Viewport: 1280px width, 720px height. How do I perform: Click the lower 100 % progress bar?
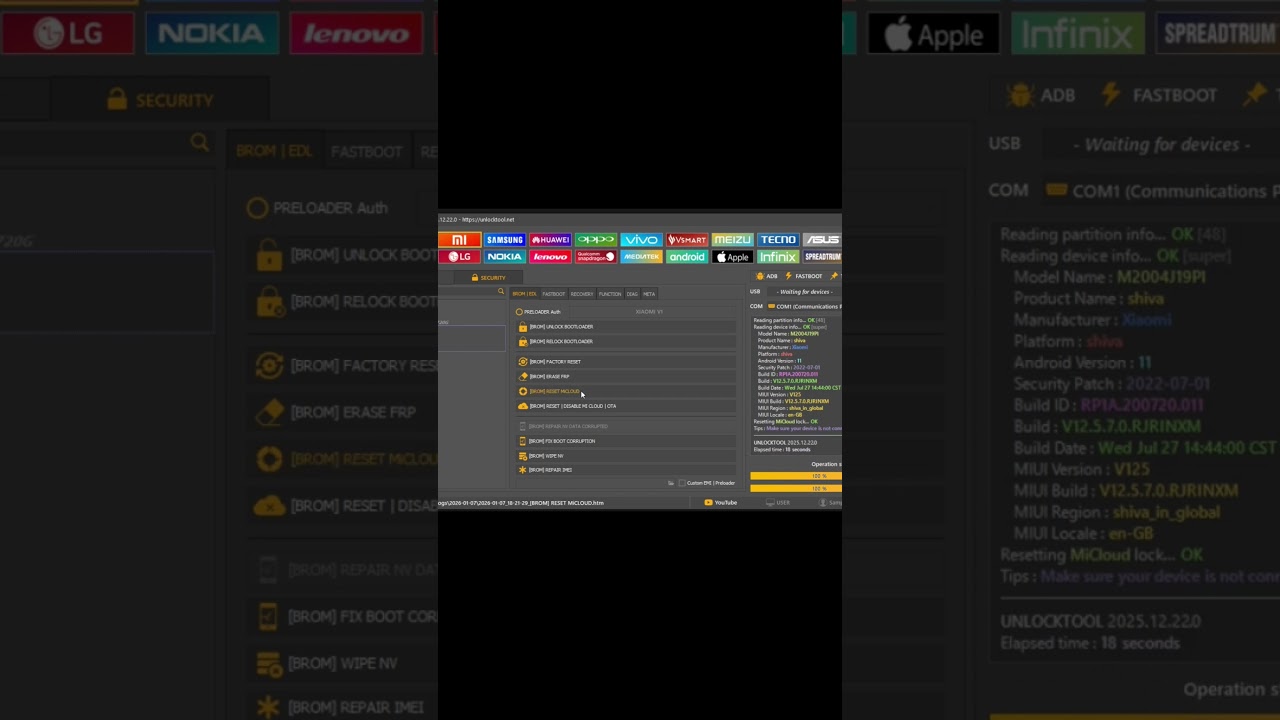tap(796, 488)
